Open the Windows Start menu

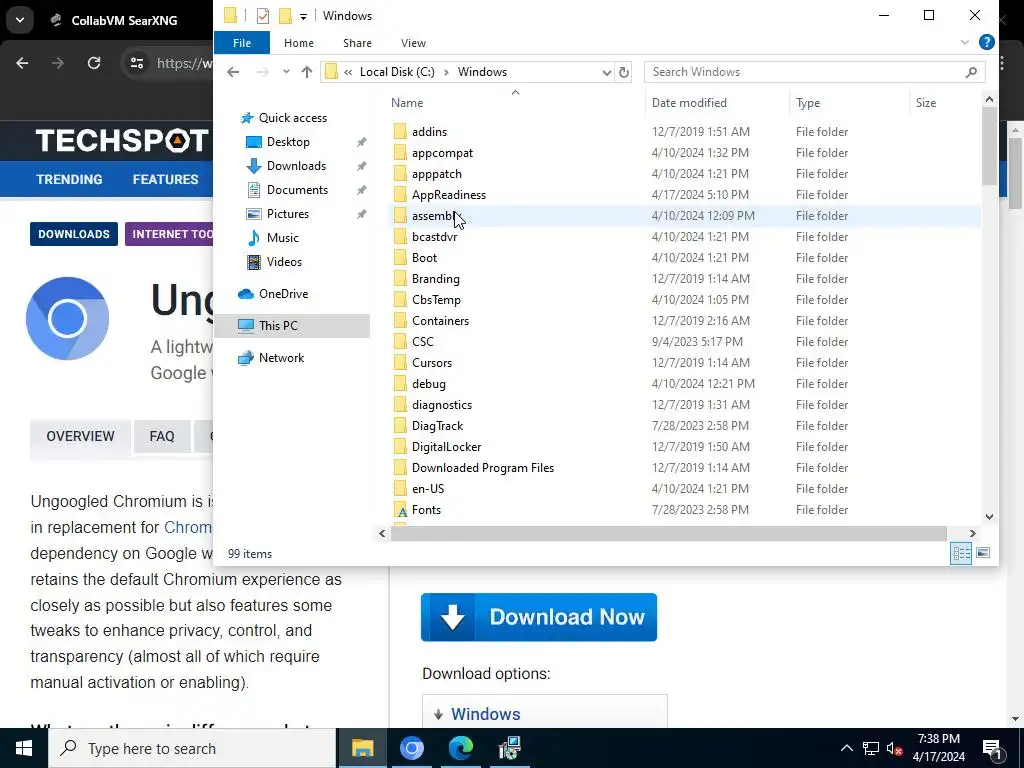[x=24, y=748]
